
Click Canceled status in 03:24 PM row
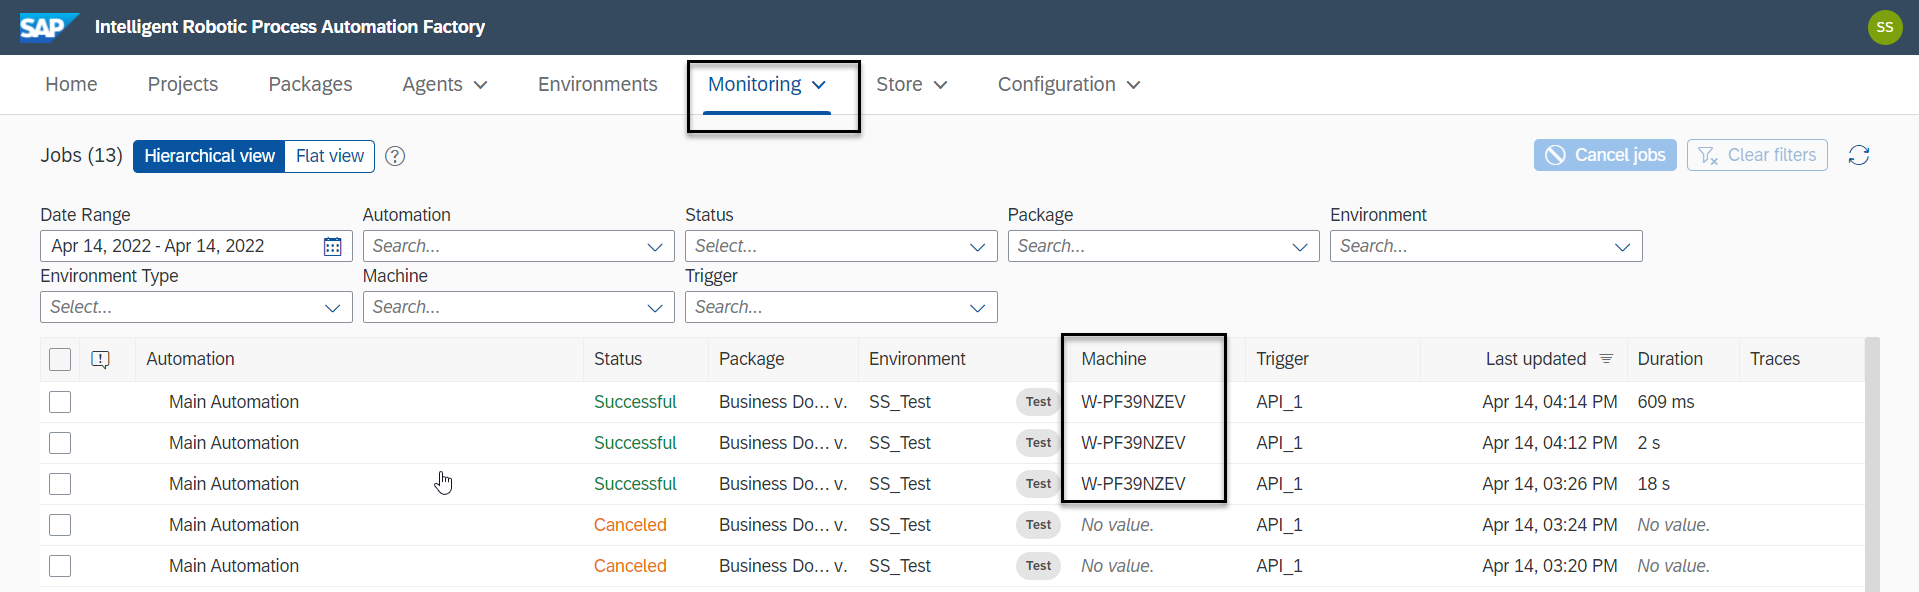(x=630, y=525)
